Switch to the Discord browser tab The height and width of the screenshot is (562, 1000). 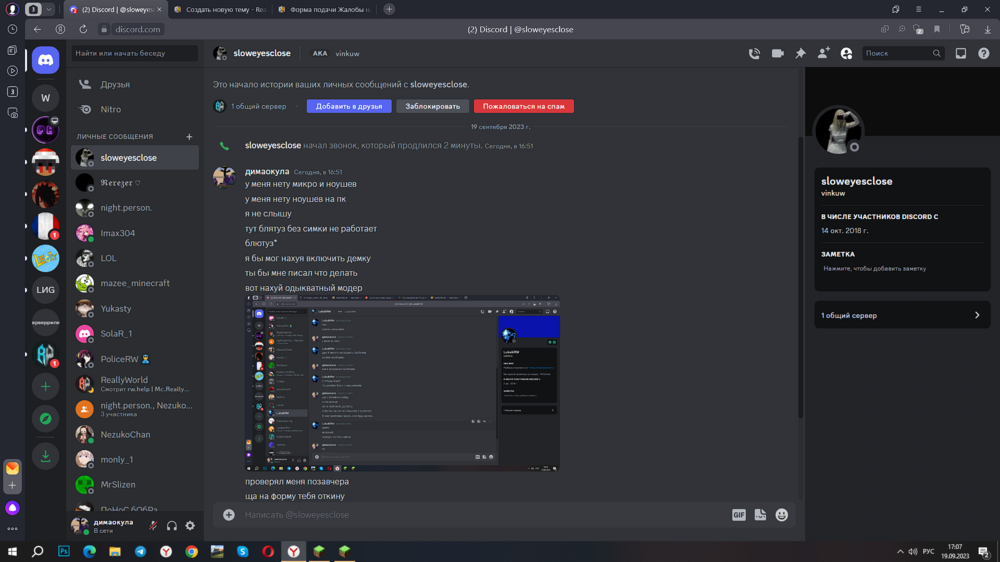(x=116, y=10)
